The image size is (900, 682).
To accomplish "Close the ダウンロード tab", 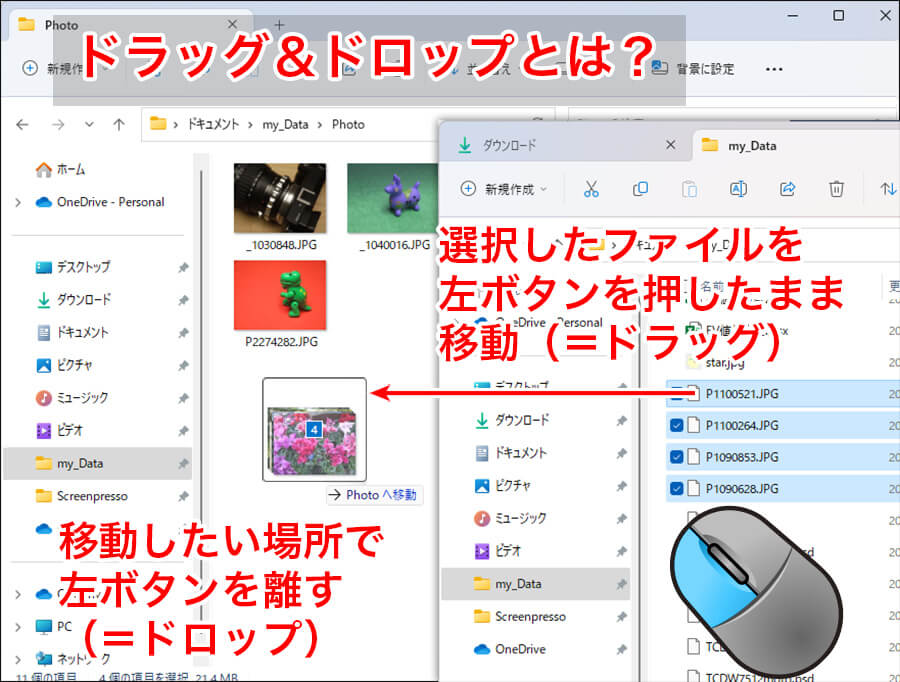I will tap(670, 145).
